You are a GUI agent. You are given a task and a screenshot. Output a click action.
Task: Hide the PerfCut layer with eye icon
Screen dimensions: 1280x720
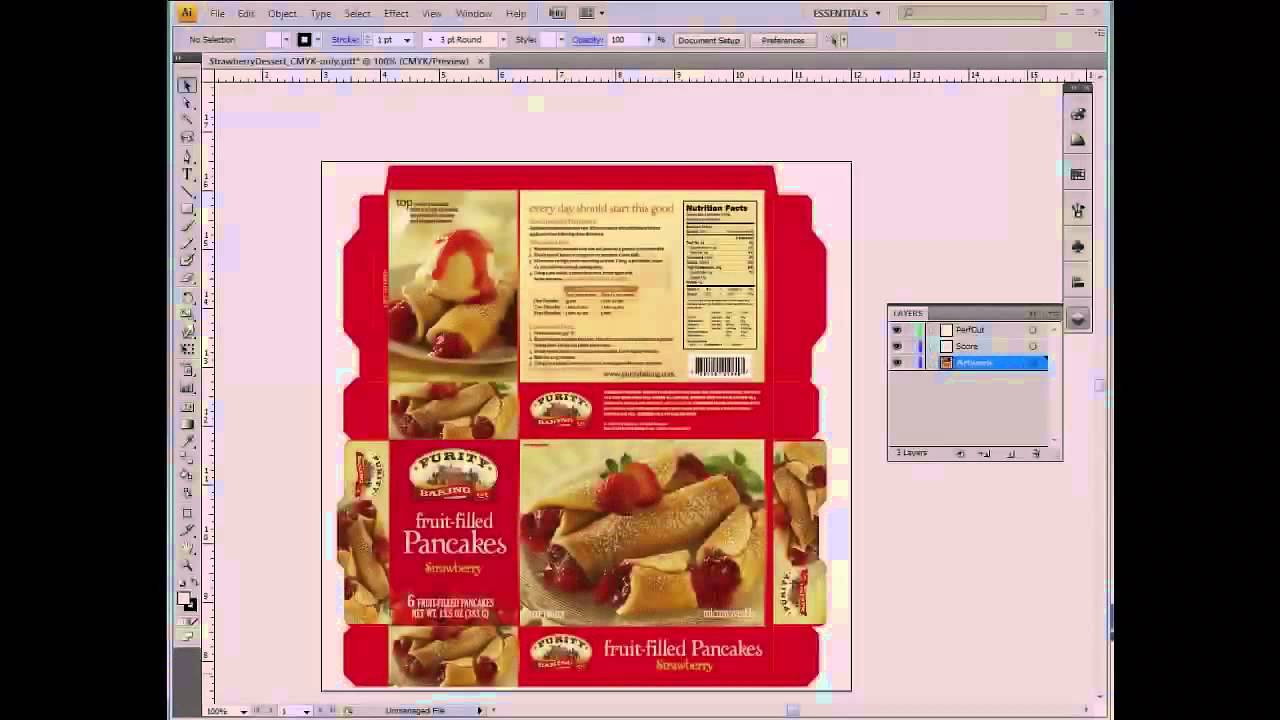(x=896, y=330)
